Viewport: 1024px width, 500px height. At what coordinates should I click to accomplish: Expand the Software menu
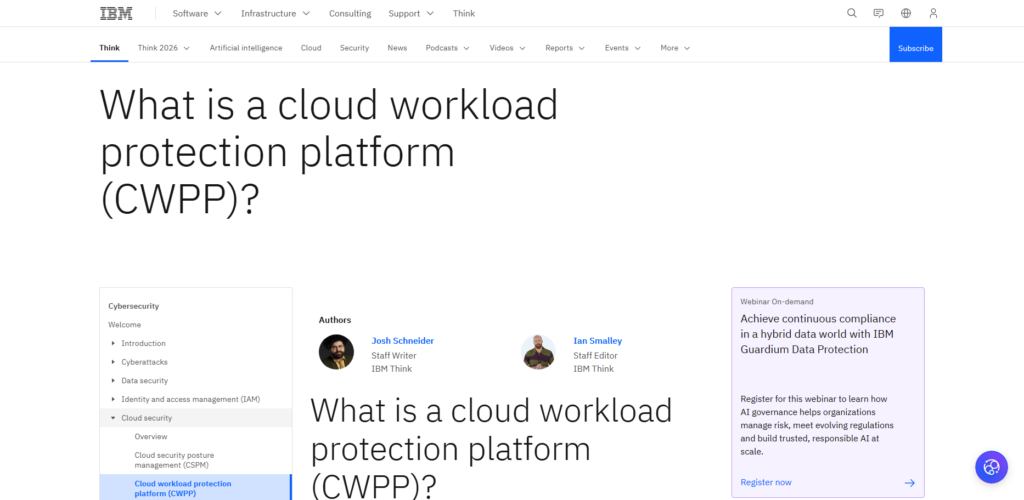(197, 13)
